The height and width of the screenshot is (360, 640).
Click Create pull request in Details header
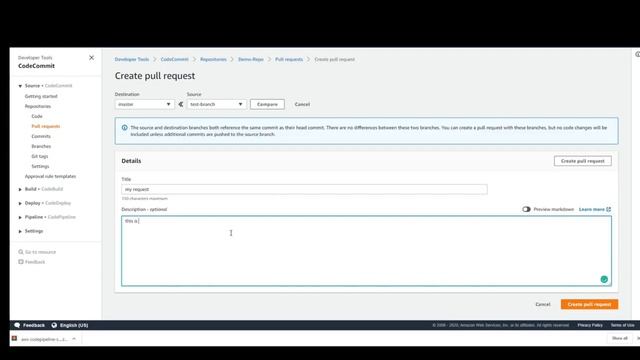pyautogui.click(x=582, y=161)
